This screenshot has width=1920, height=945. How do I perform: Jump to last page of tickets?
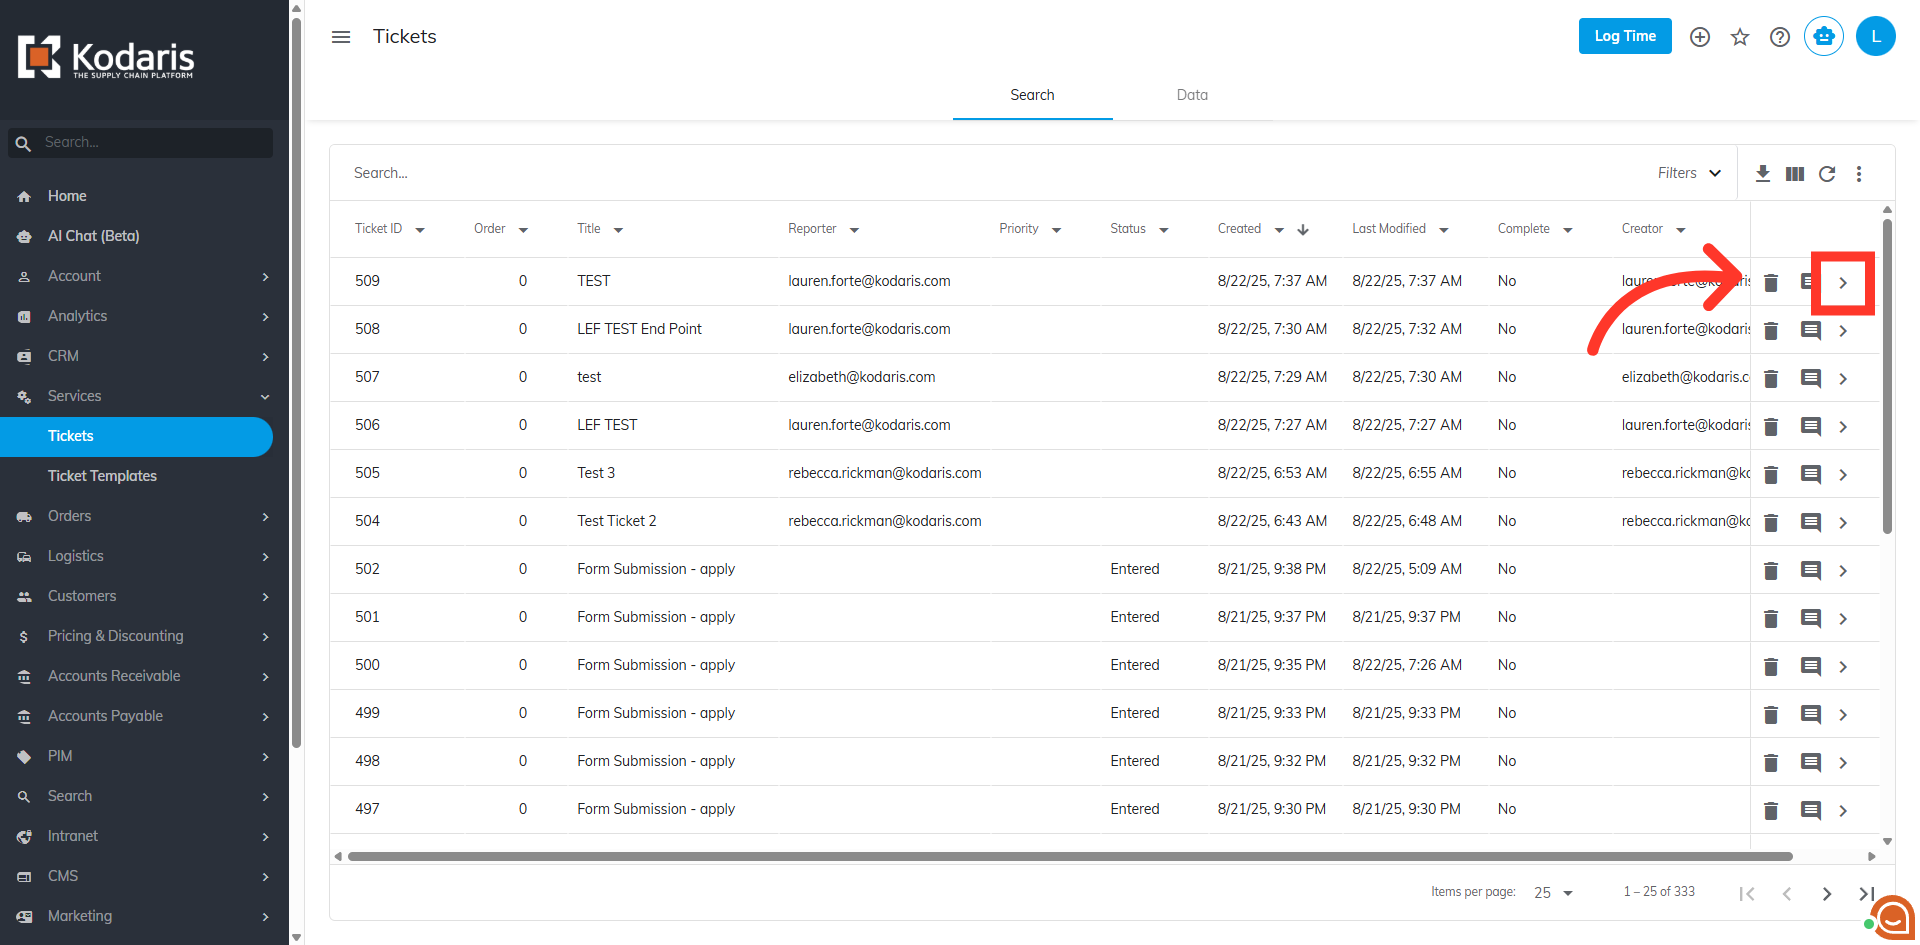(x=1866, y=894)
